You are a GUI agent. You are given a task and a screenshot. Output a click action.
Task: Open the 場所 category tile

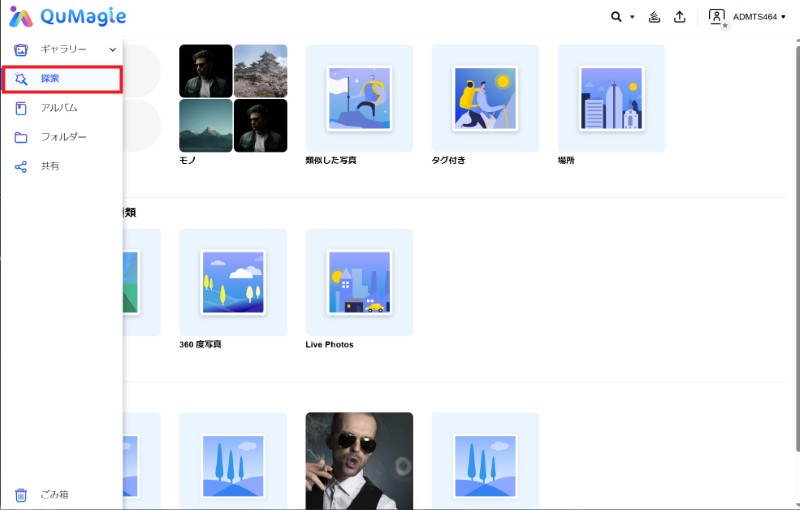[611, 98]
